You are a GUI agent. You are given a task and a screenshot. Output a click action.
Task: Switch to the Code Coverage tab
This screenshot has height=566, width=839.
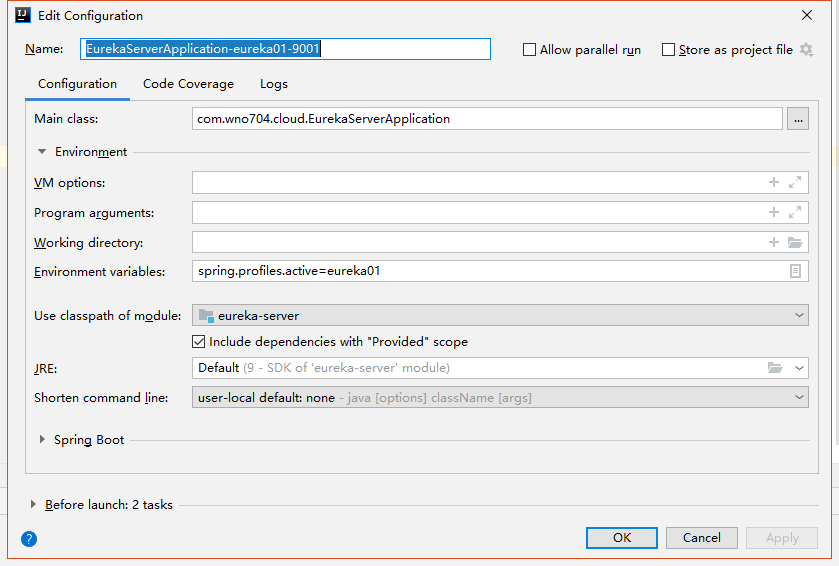pyautogui.click(x=188, y=84)
